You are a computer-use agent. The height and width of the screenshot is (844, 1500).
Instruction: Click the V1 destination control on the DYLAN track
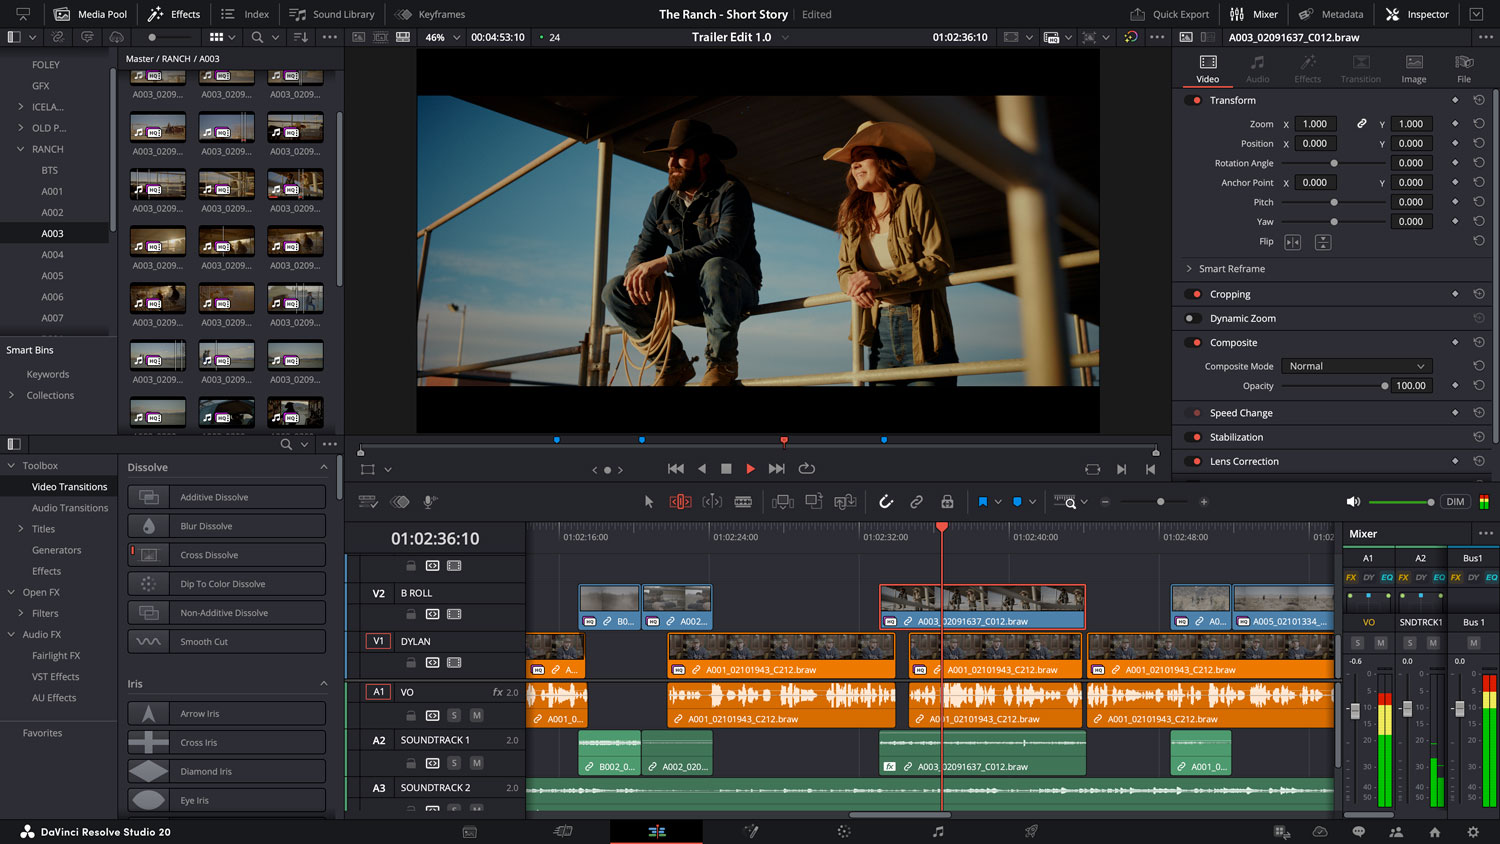pyautogui.click(x=378, y=641)
